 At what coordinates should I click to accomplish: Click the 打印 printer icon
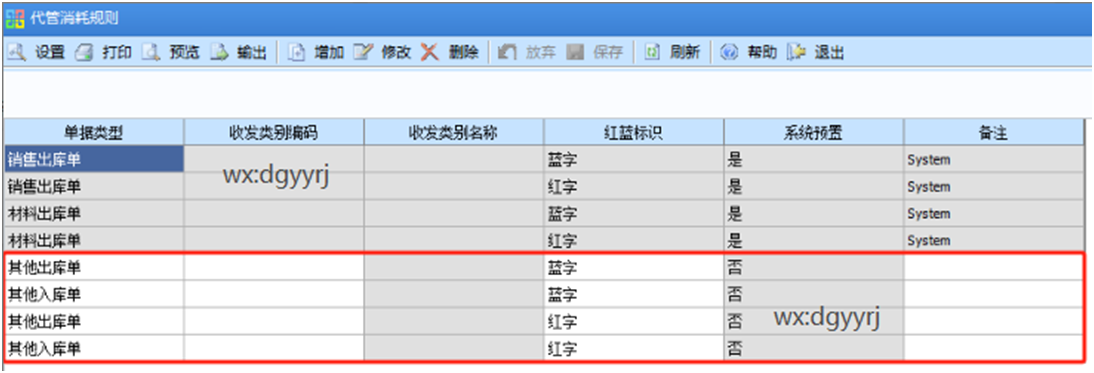click(85, 52)
